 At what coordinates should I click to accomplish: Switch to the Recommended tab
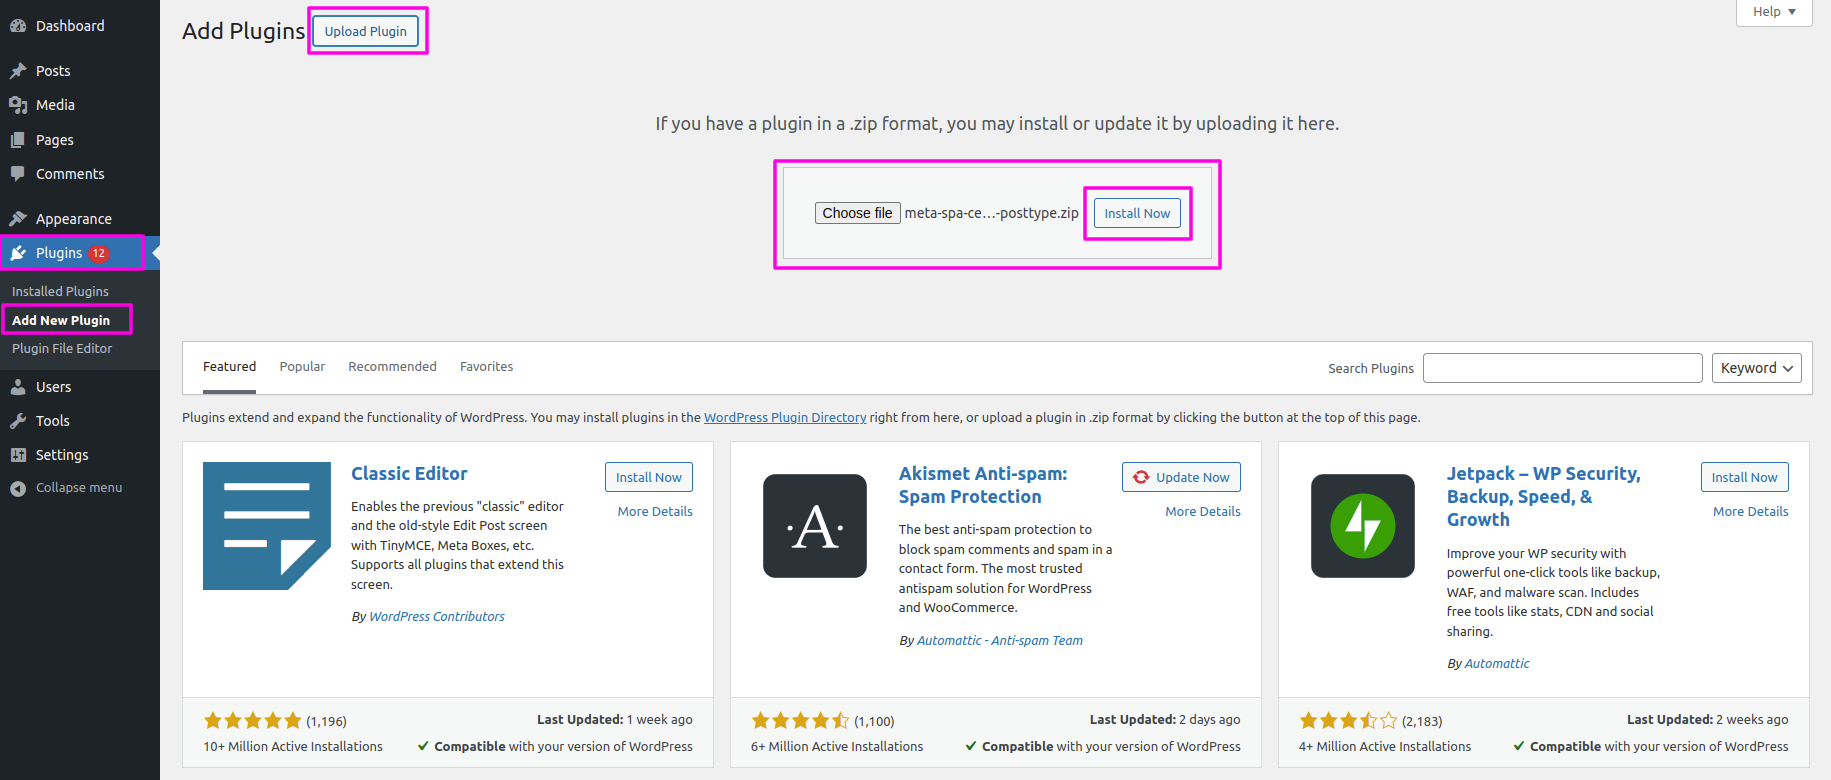click(x=393, y=367)
